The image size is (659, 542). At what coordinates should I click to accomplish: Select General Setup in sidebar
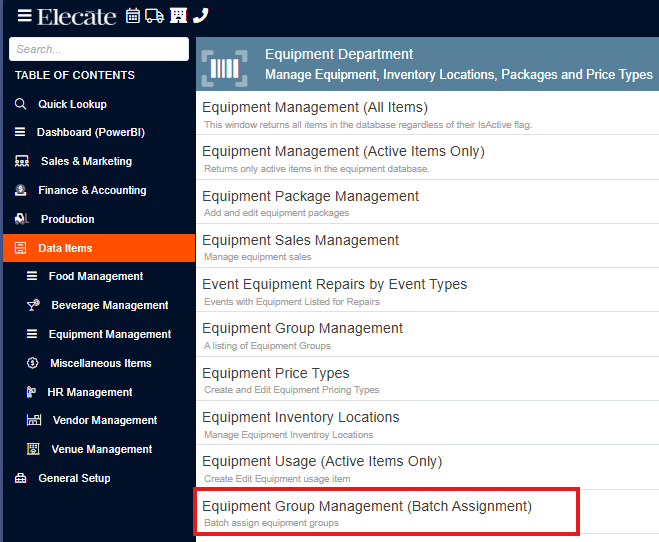click(x=99, y=478)
